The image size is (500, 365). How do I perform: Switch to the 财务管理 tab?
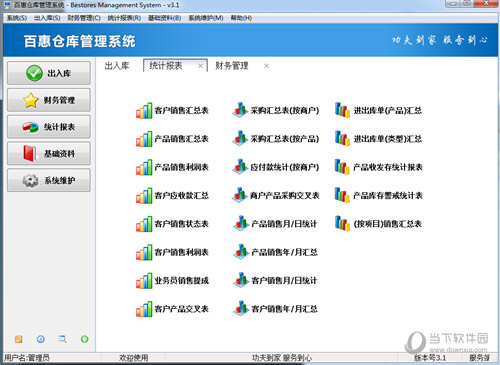232,66
